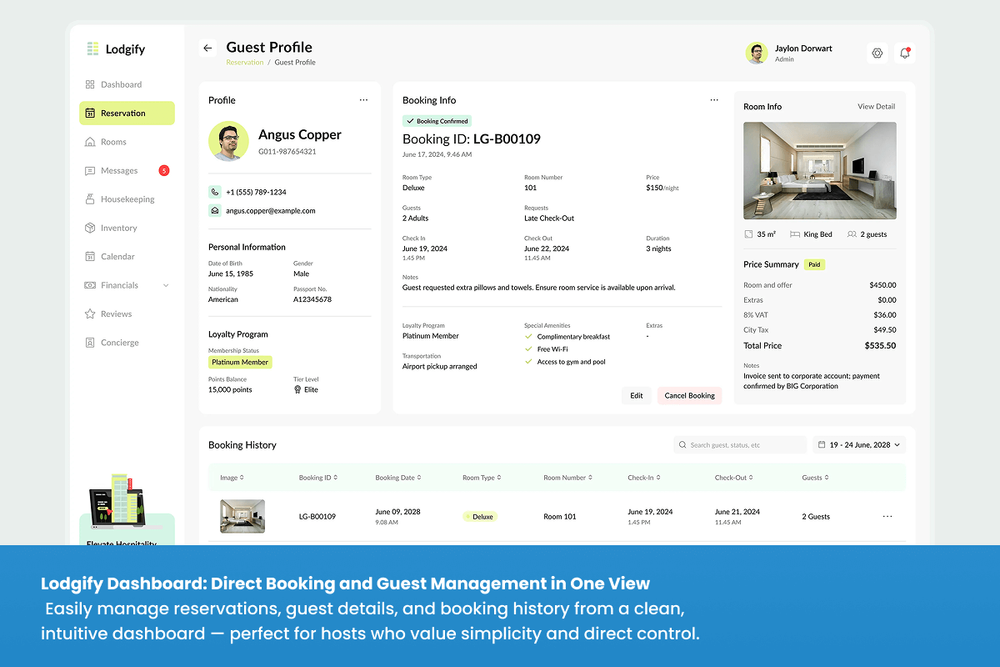The image size is (1000, 667).
Task: Click LG-B00109 in booking history row
Action: click(317, 517)
